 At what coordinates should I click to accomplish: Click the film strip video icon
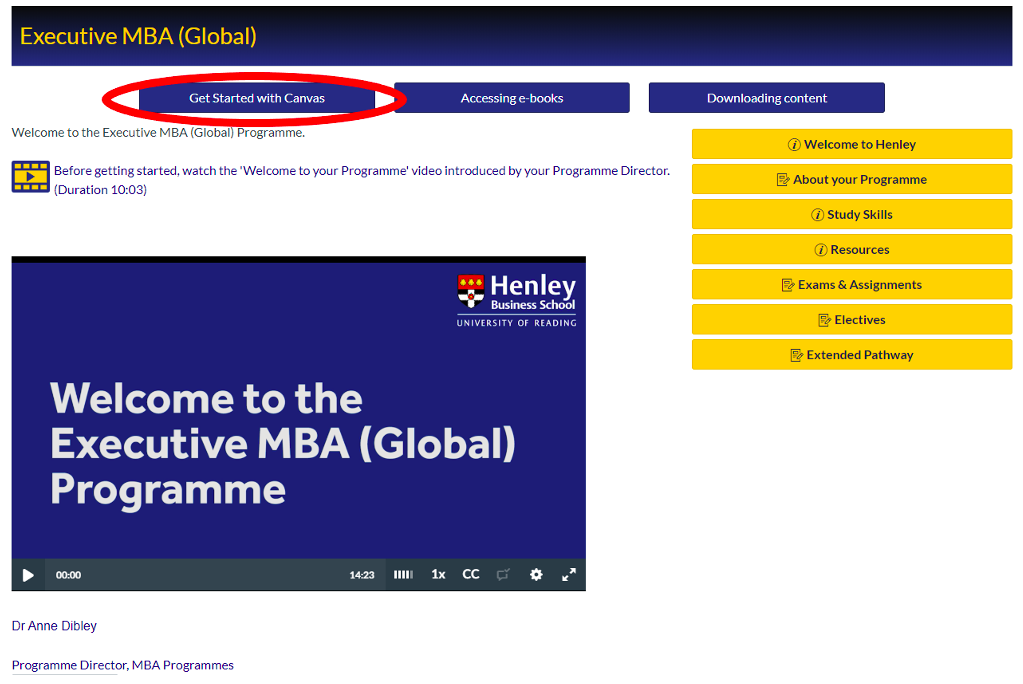pyautogui.click(x=31, y=177)
